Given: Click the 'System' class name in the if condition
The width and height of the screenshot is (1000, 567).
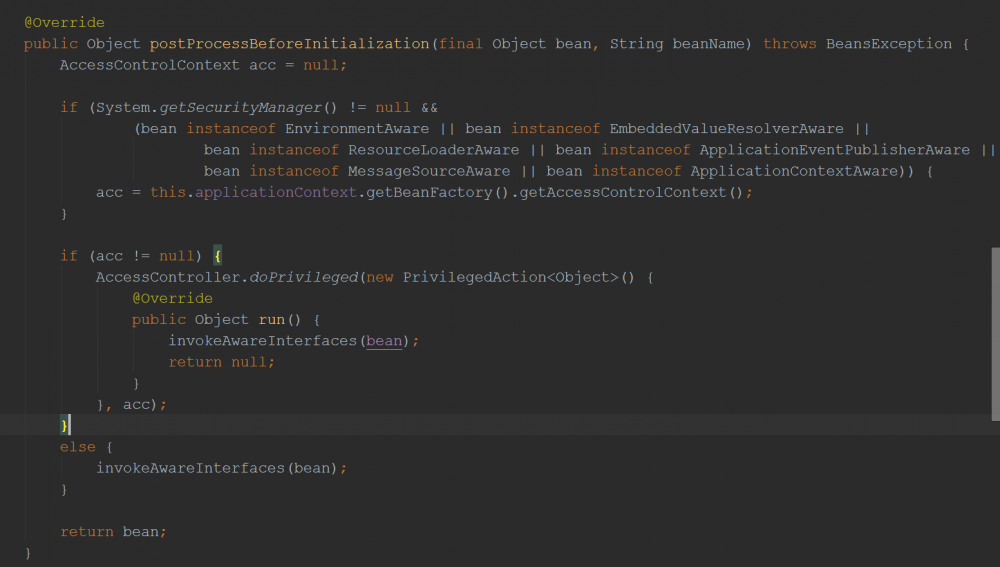Looking at the screenshot, I should [123, 108].
